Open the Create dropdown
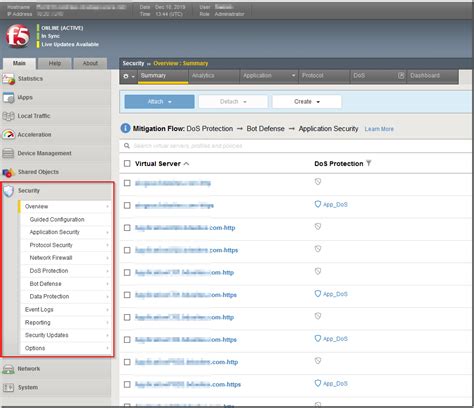The image size is (474, 408). (x=307, y=102)
